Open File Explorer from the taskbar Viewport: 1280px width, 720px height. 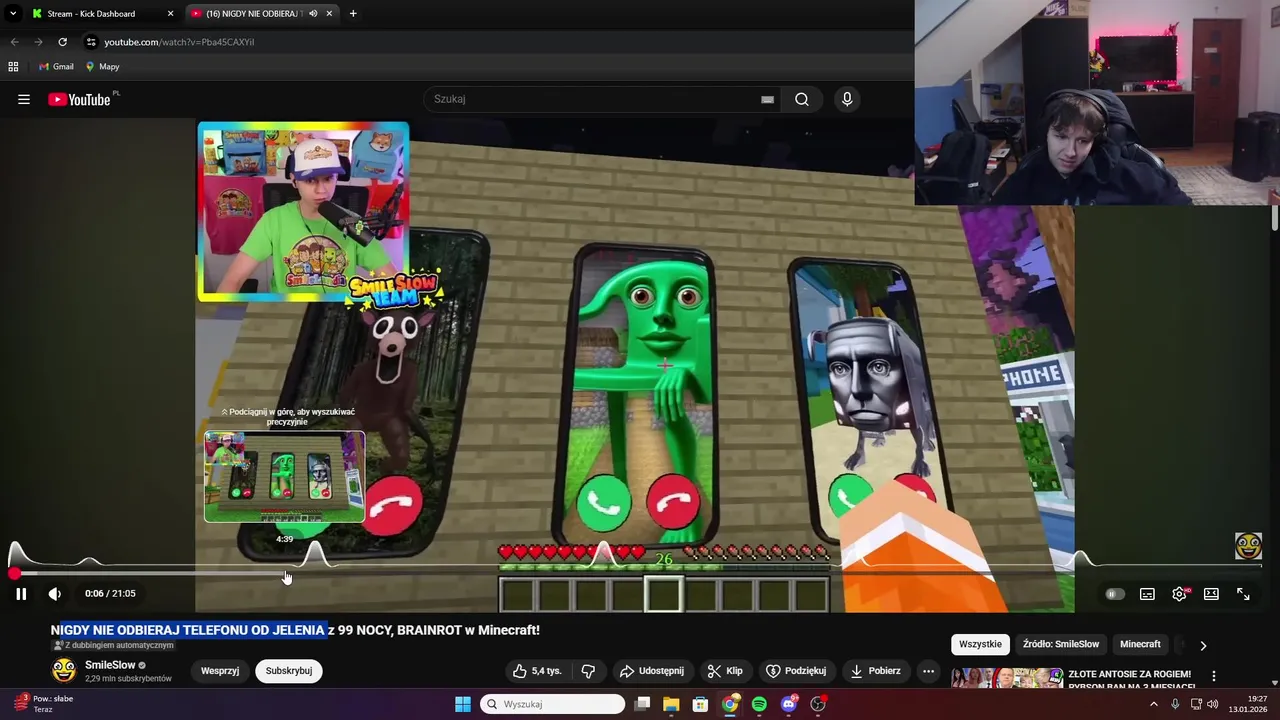(671, 704)
